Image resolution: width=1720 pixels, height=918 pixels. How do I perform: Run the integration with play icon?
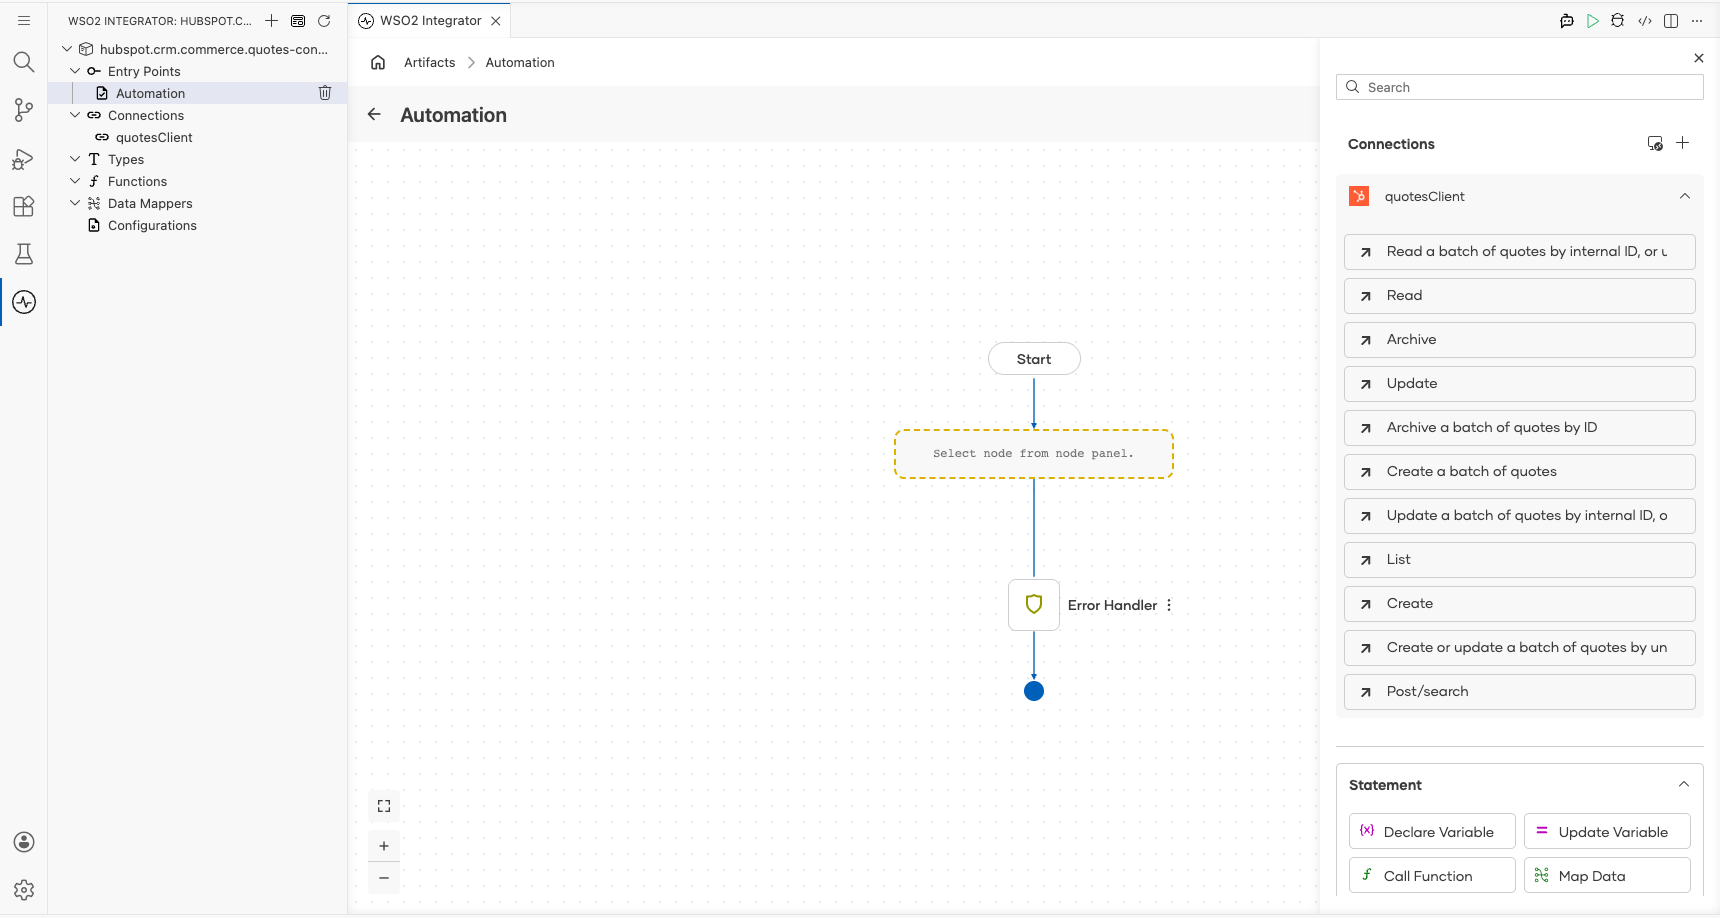1593,20
